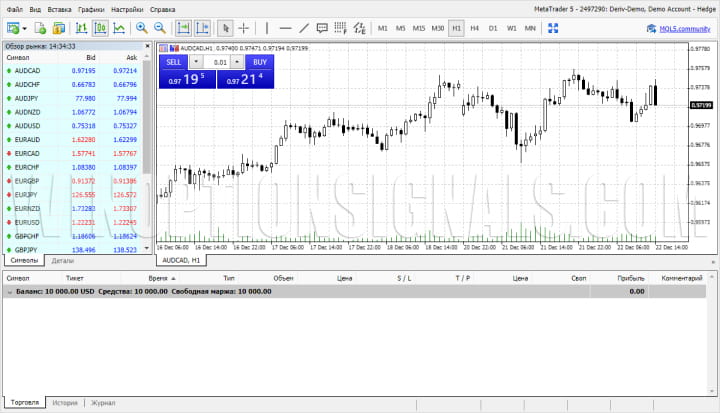Select the arrow cursor tool

coord(225,28)
